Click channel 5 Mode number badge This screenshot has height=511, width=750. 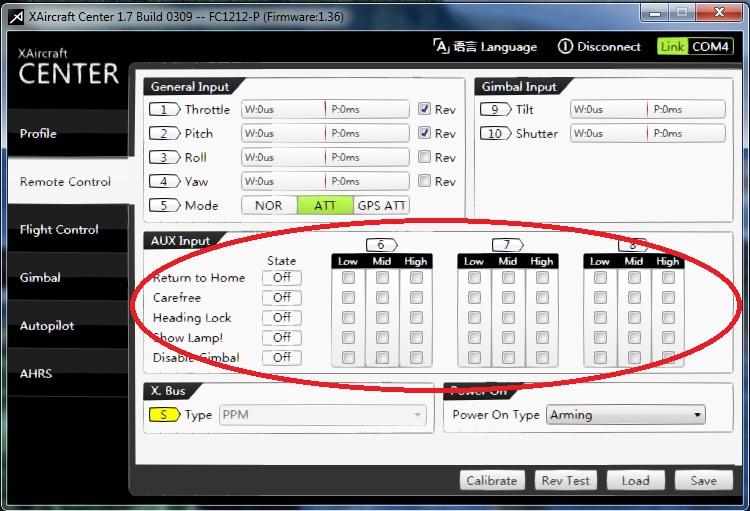click(x=164, y=205)
